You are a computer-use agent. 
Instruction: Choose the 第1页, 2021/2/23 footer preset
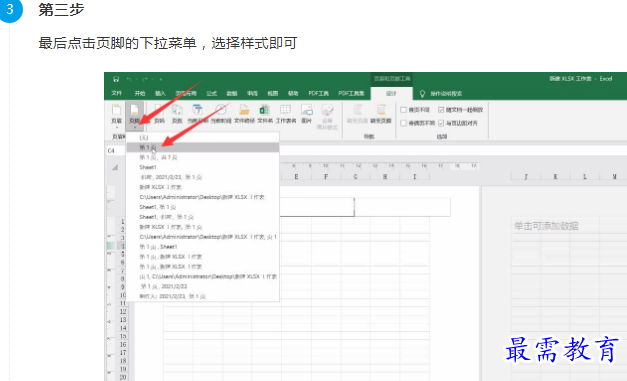pyautogui.click(x=203, y=287)
